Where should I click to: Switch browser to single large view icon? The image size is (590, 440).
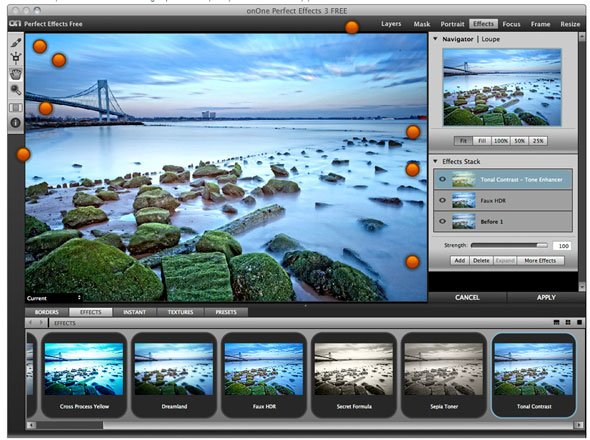(579, 322)
